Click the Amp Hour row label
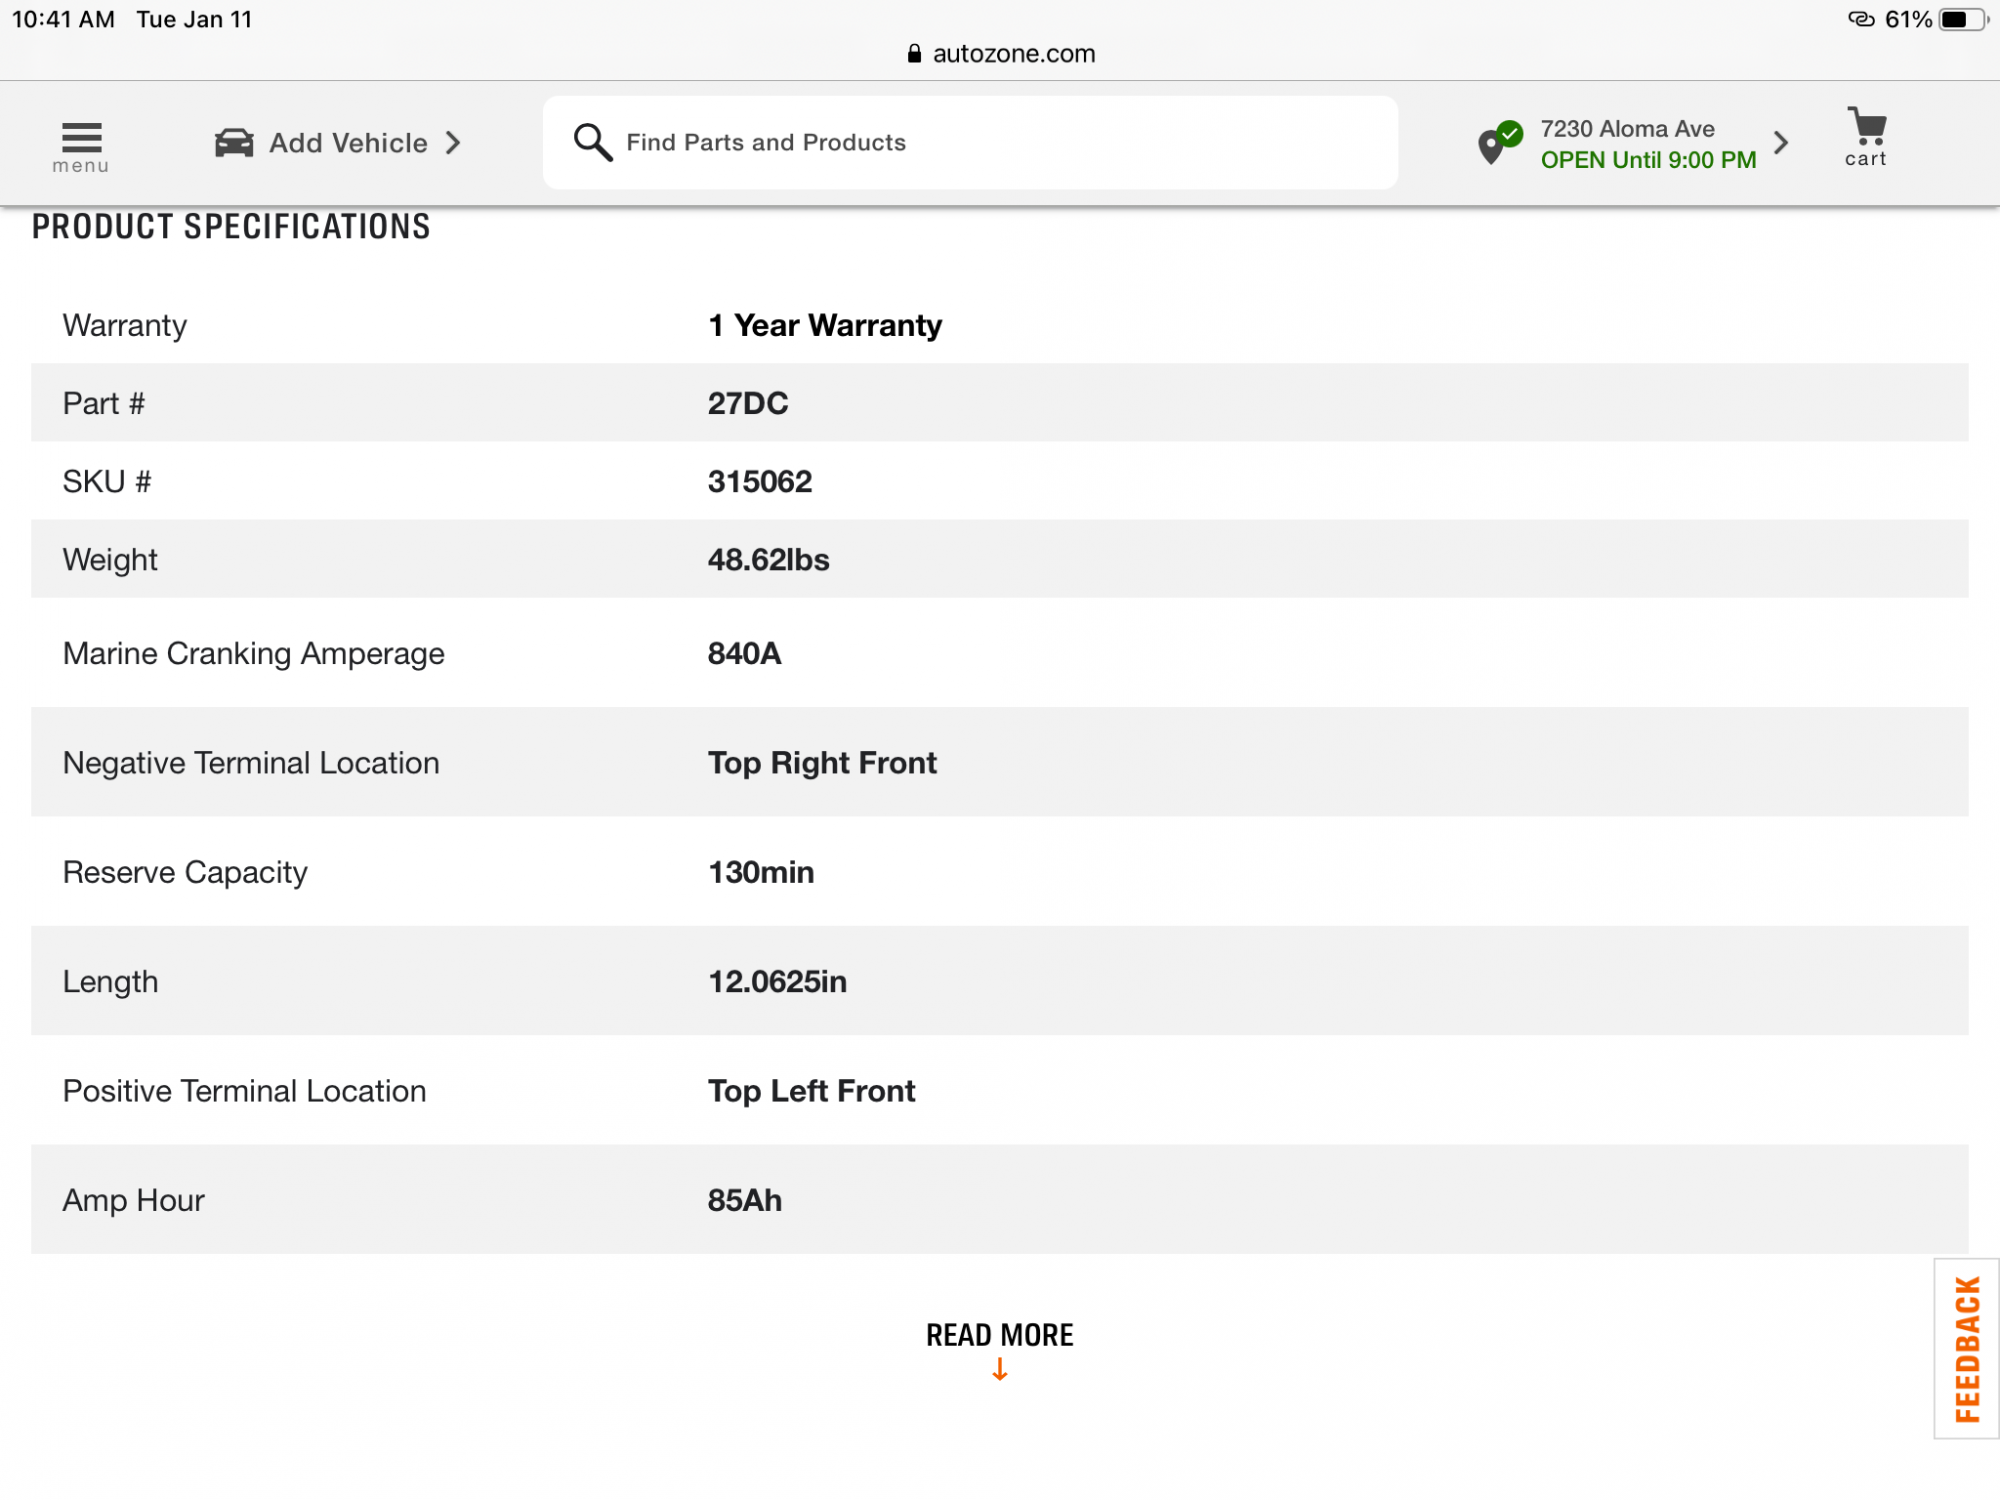The width and height of the screenshot is (2000, 1500). point(133,1200)
